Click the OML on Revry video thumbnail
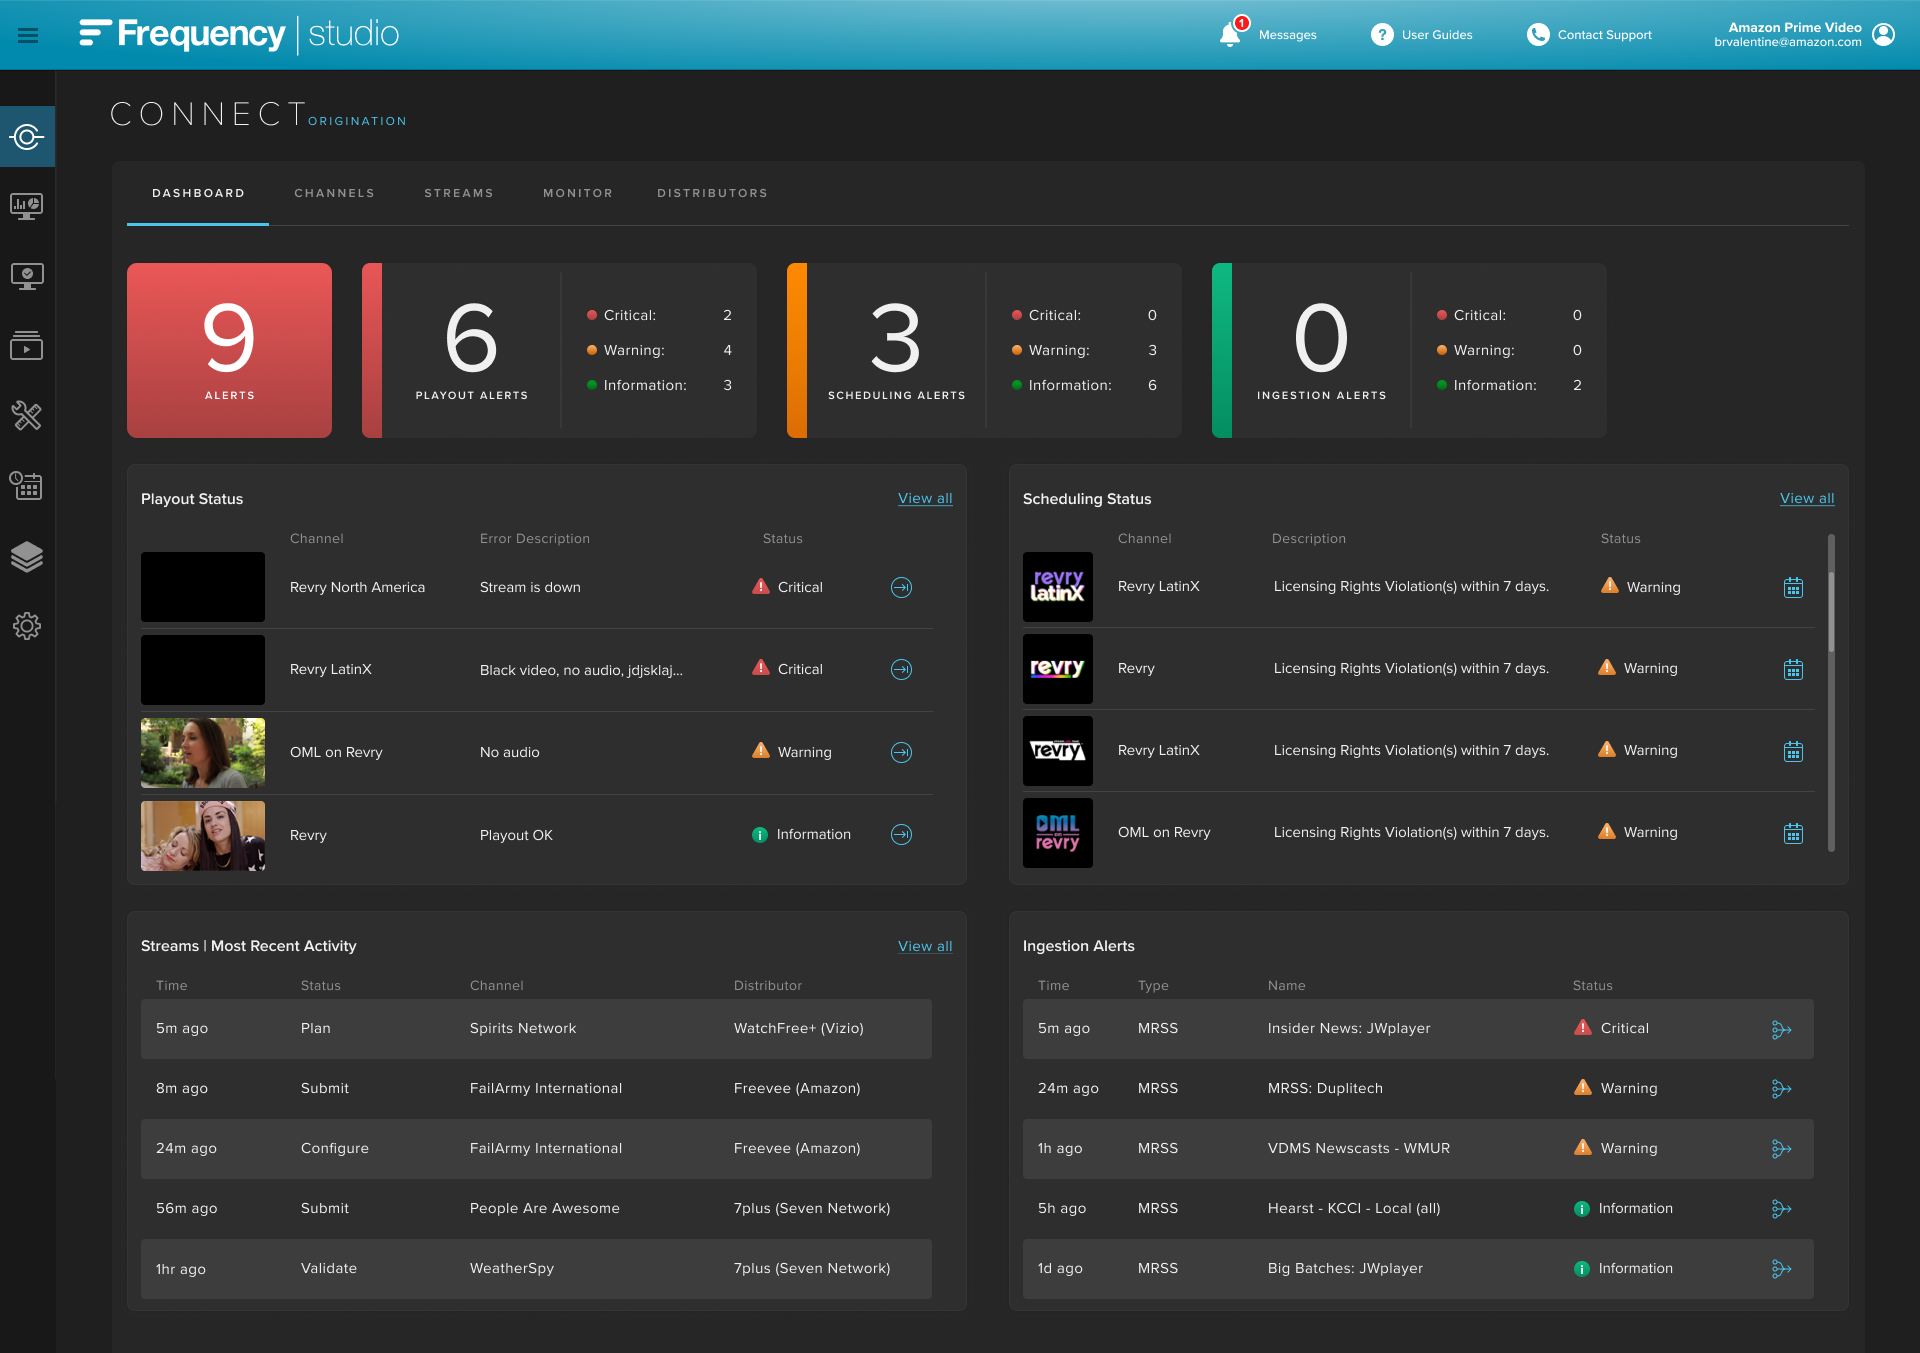 pyautogui.click(x=203, y=752)
